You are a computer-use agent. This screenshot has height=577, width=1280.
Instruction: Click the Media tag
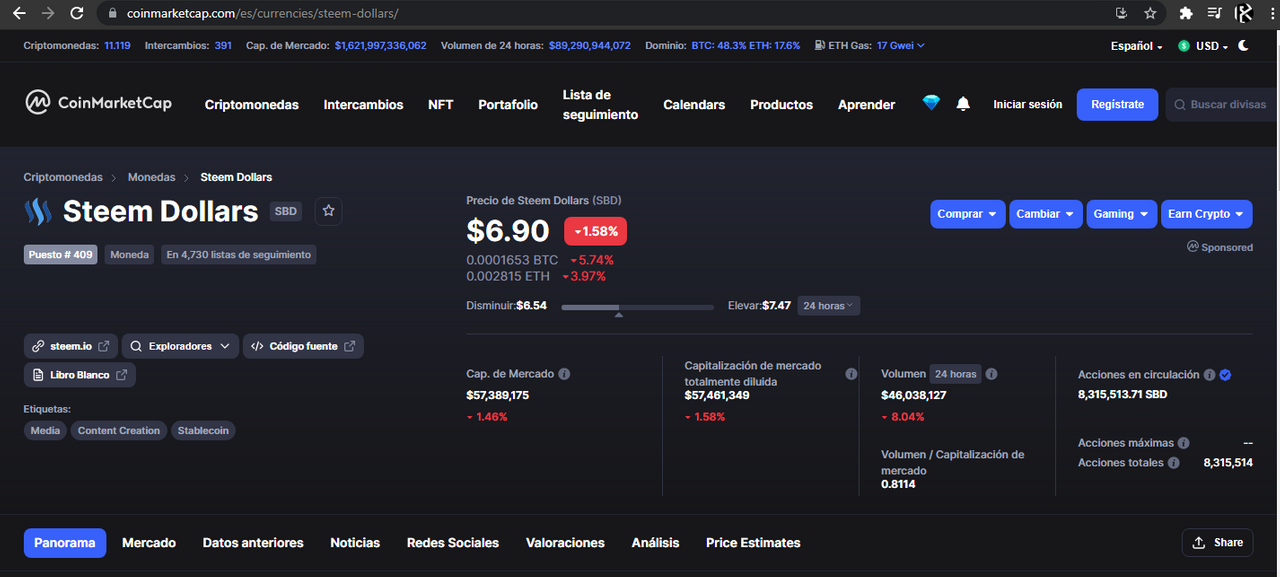click(x=45, y=431)
